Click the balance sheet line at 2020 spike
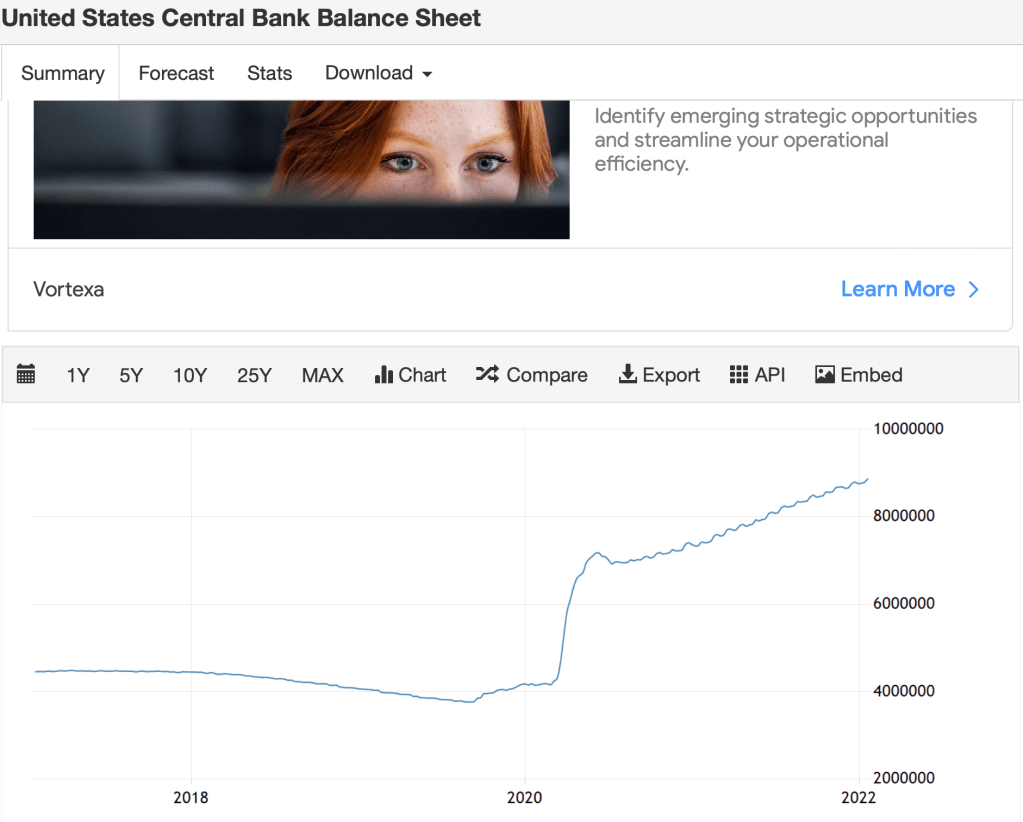Viewport: 1023px width, 822px height. click(x=566, y=620)
